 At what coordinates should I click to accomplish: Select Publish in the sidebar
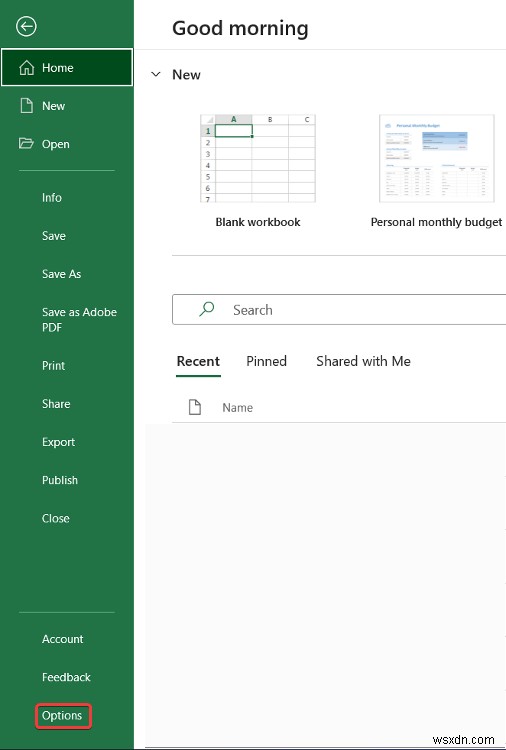(x=60, y=480)
